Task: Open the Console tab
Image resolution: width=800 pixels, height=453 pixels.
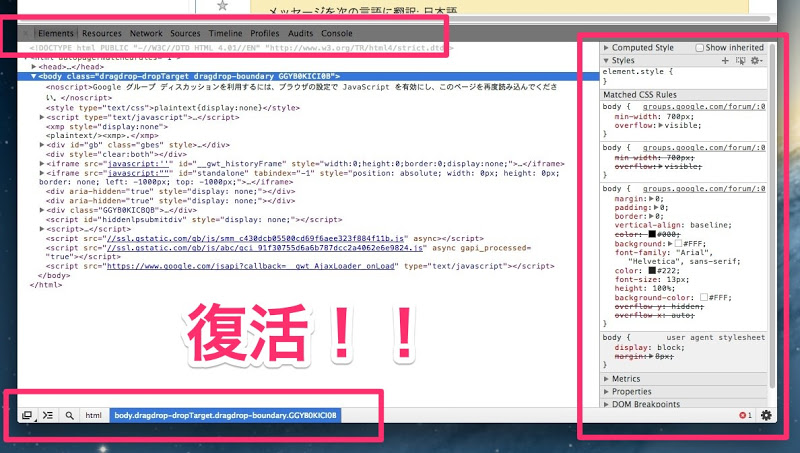Action: [337, 33]
